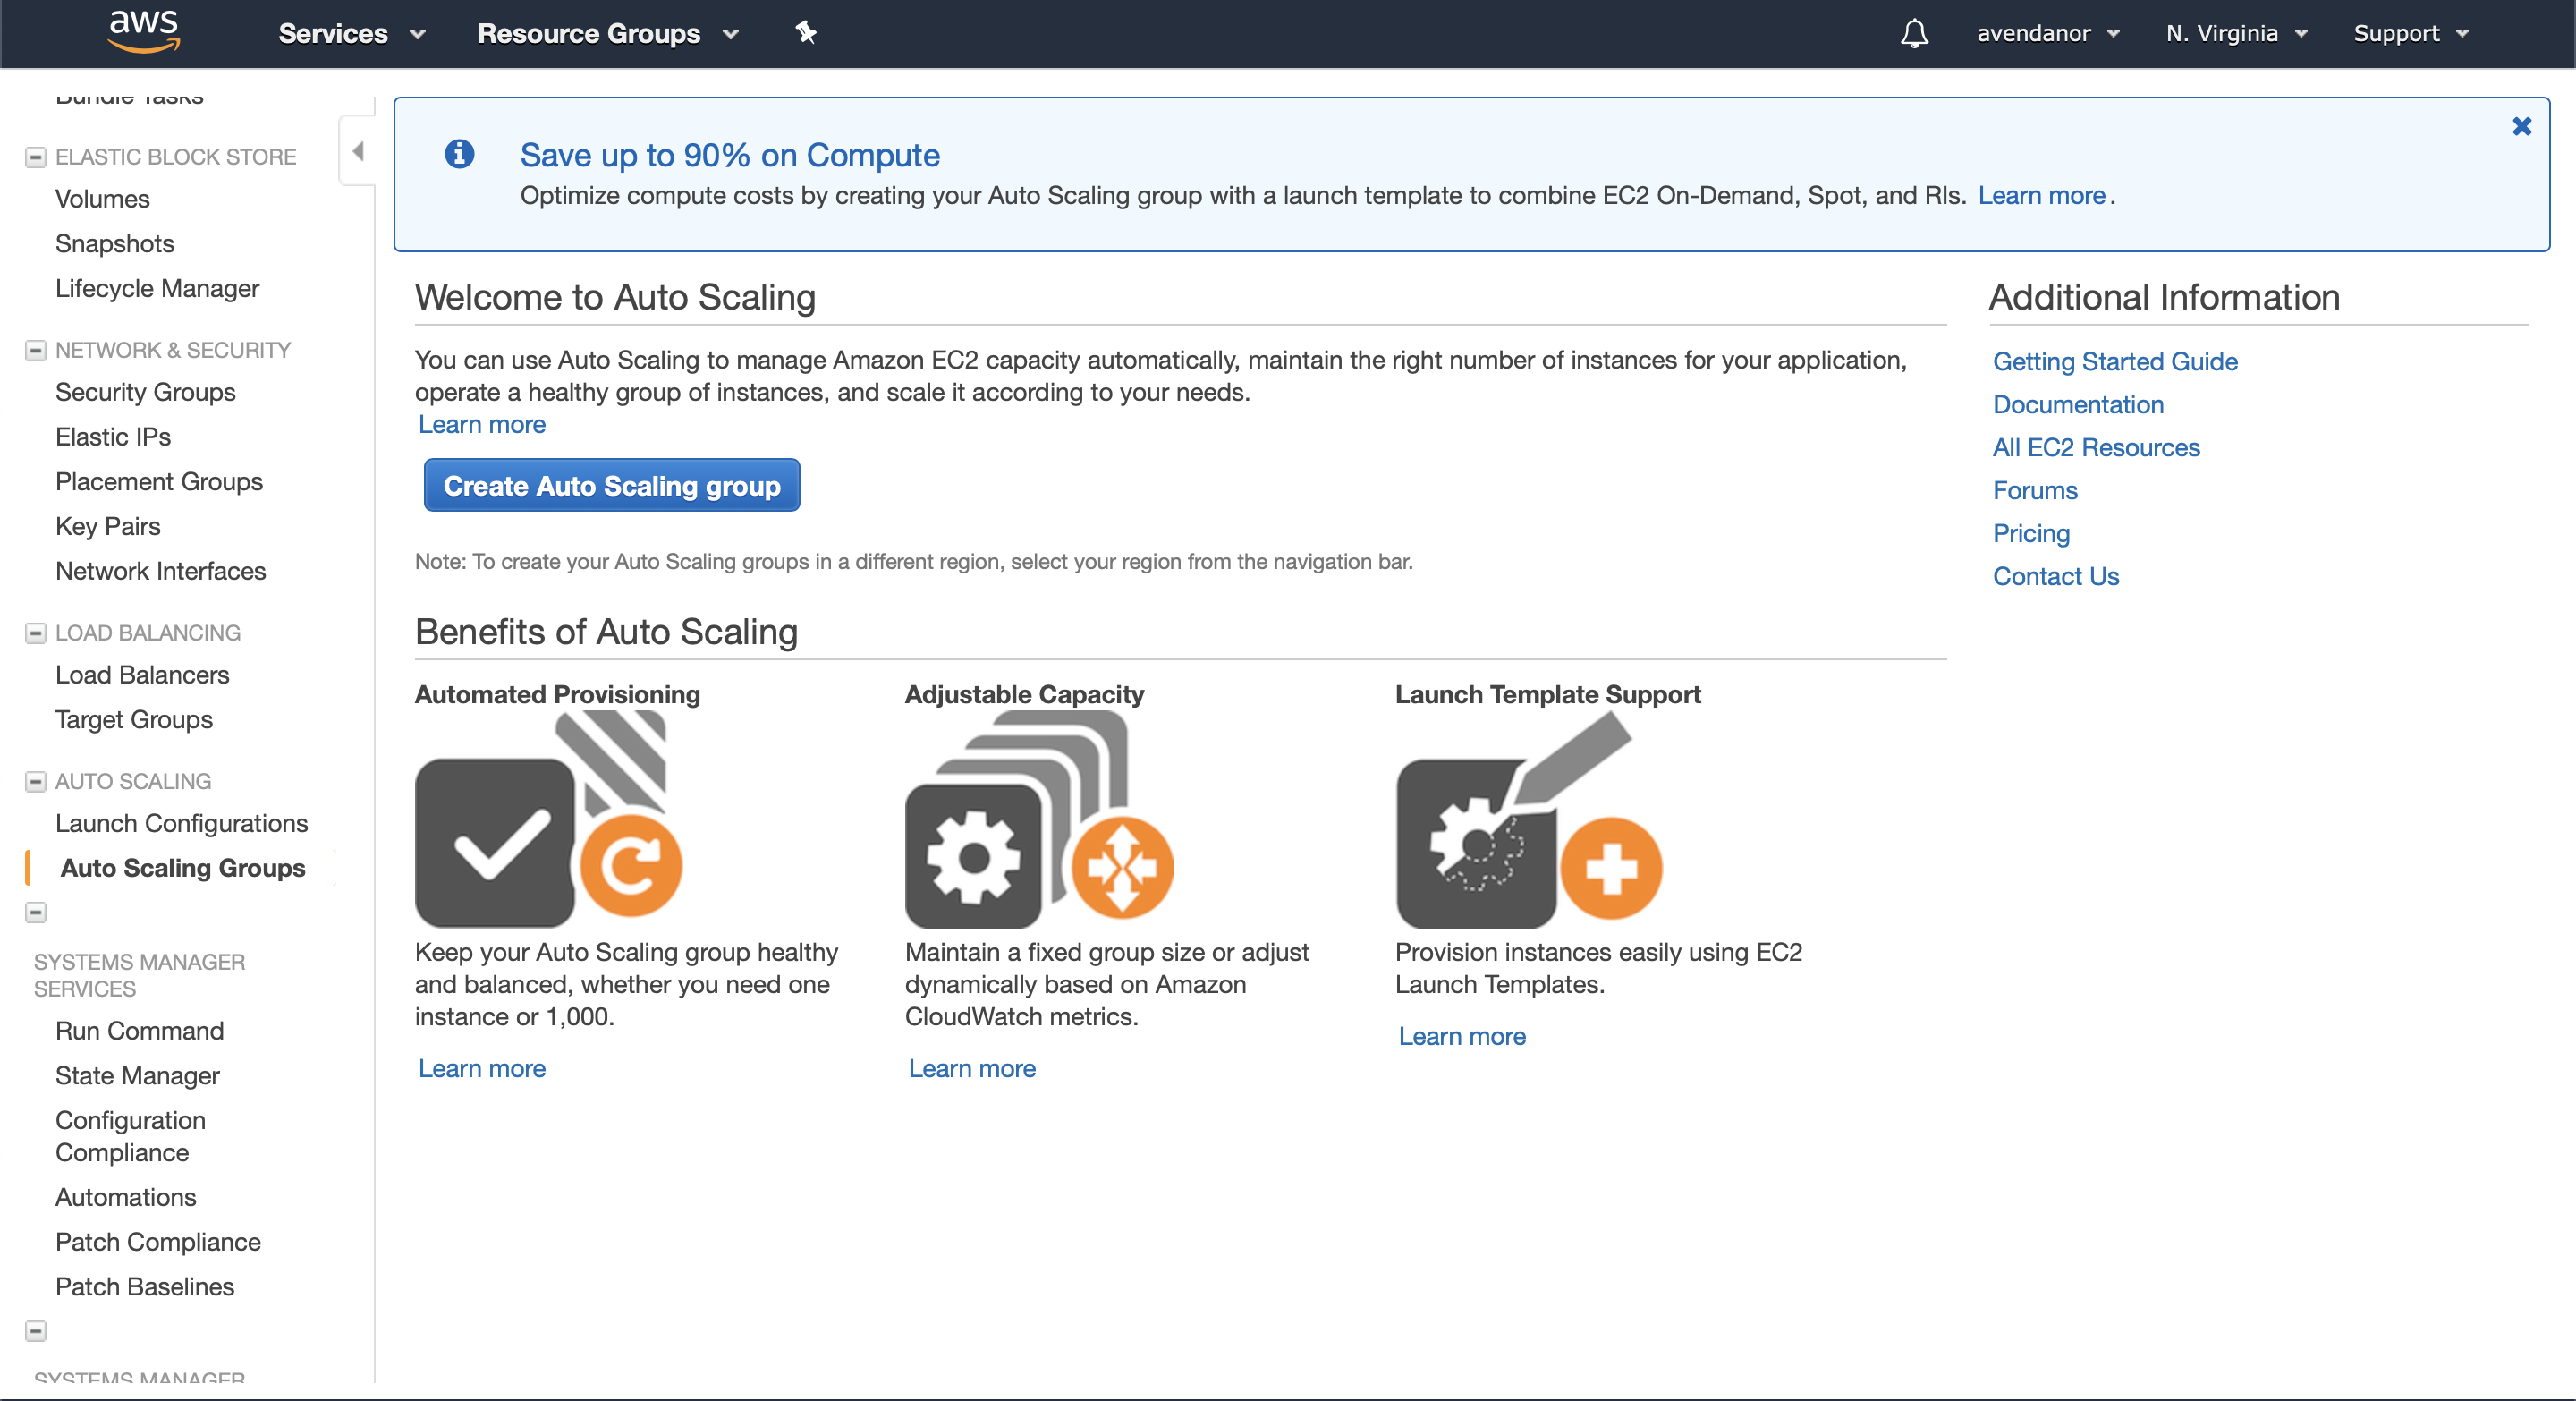Image resolution: width=2576 pixels, height=1401 pixels.
Task: Open Launch Configurations in sidebar
Action: pyautogui.click(x=181, y=823)
